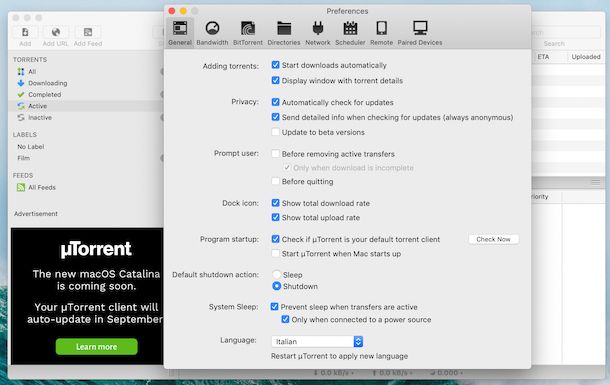
Task: Click the µTorrent Catalina advertisement banner
Action: pyautogui.click(x=87, y=296)
